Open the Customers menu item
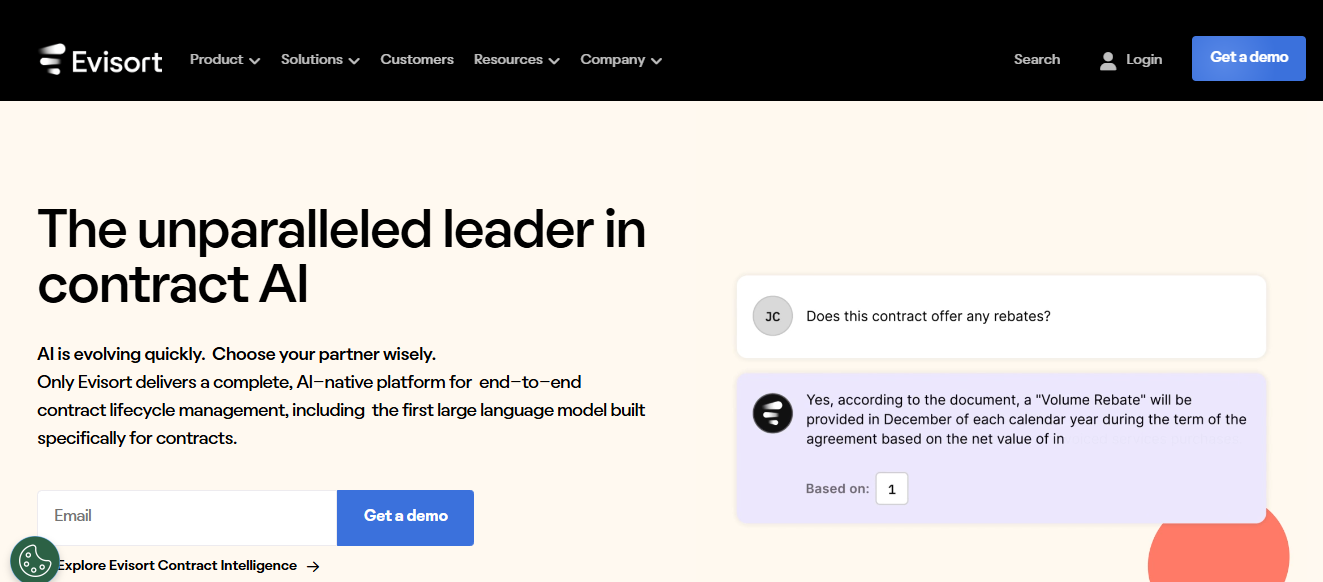The image size is (1323, 582). 417,59
